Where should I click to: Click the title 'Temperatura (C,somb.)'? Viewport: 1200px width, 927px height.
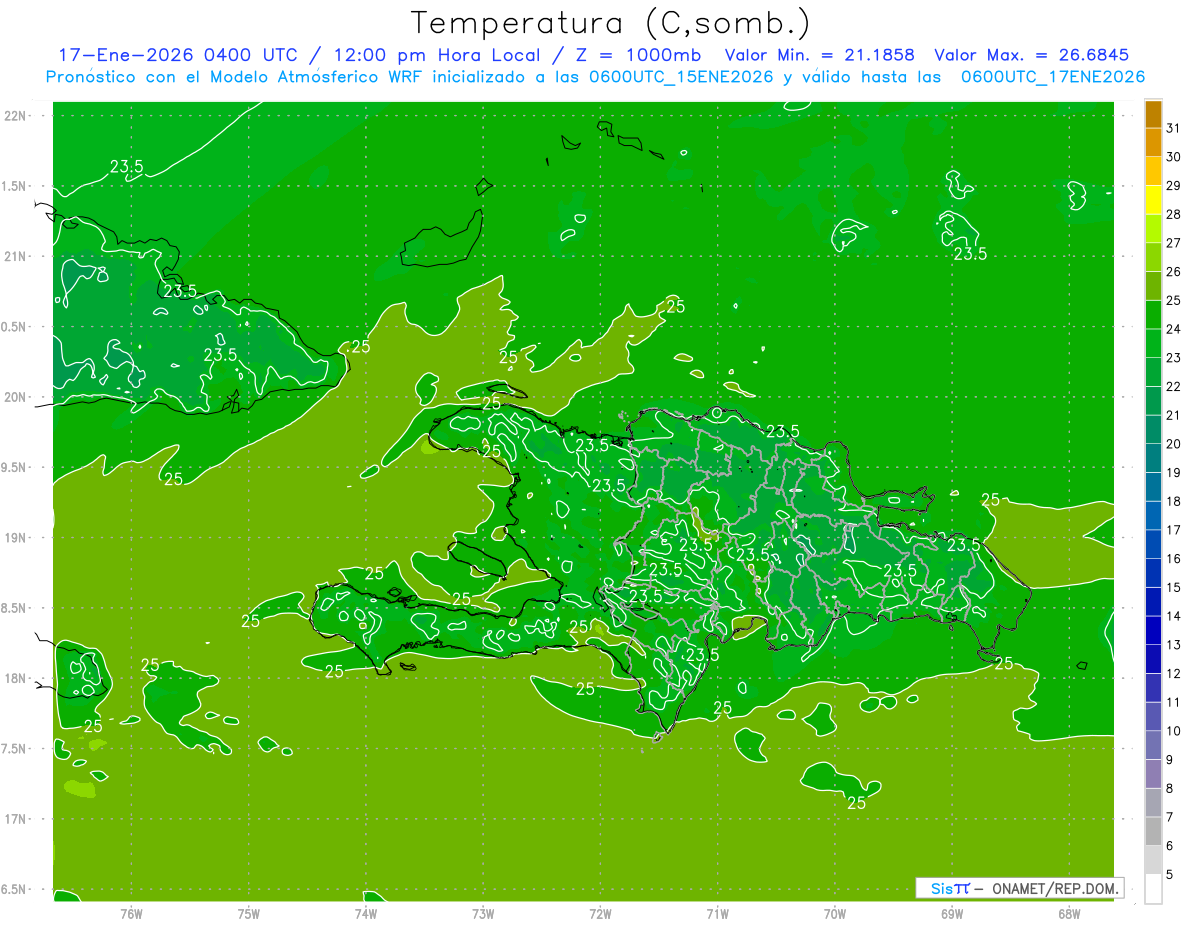pyautogui.click(x=610, y=22)
